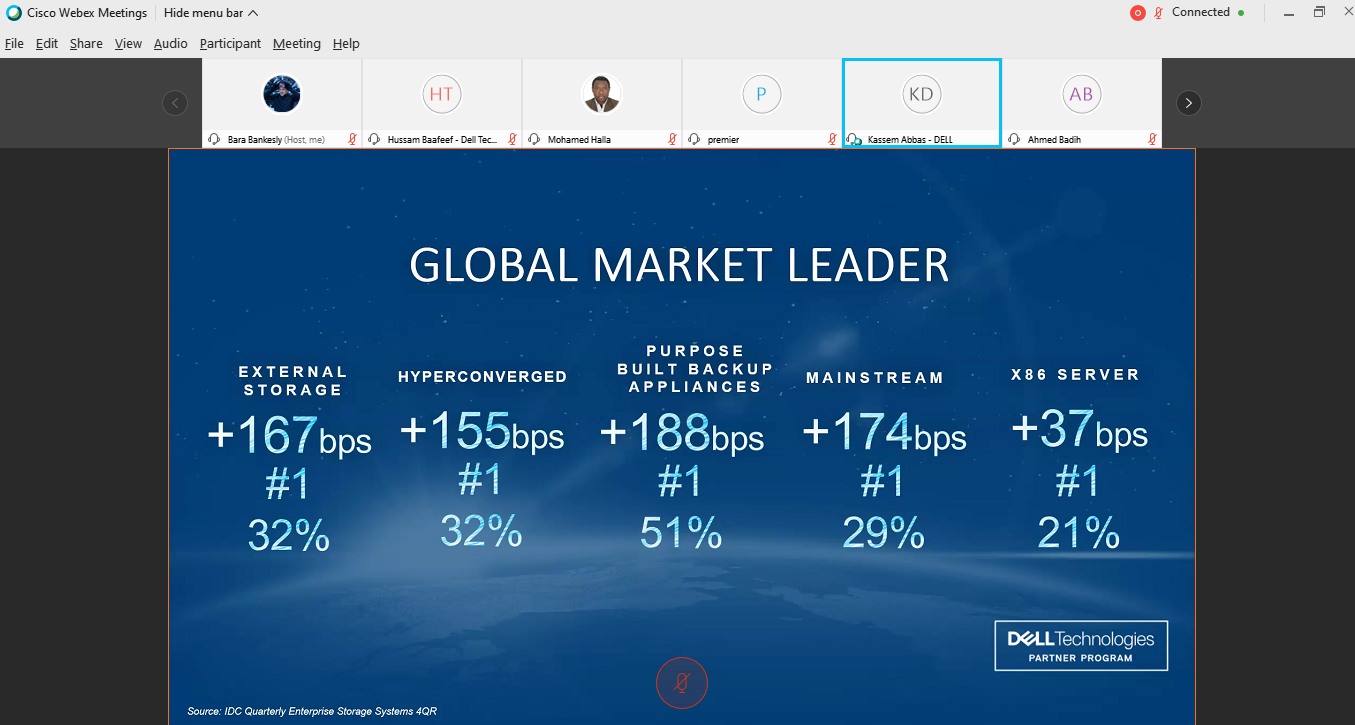Click the +188bps figure on the slide
The image size is (1355, 725).
(x=682, y=433)
